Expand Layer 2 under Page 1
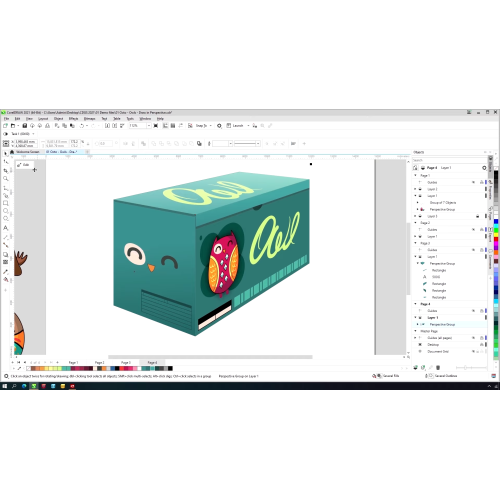This screenshot has width=500, height=500. (x=415, y=189)
